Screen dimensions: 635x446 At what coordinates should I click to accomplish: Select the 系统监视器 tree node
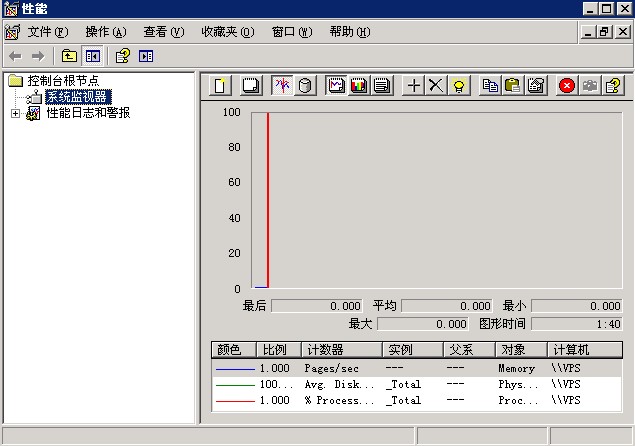pyautogui.click(x=78, y=97)
